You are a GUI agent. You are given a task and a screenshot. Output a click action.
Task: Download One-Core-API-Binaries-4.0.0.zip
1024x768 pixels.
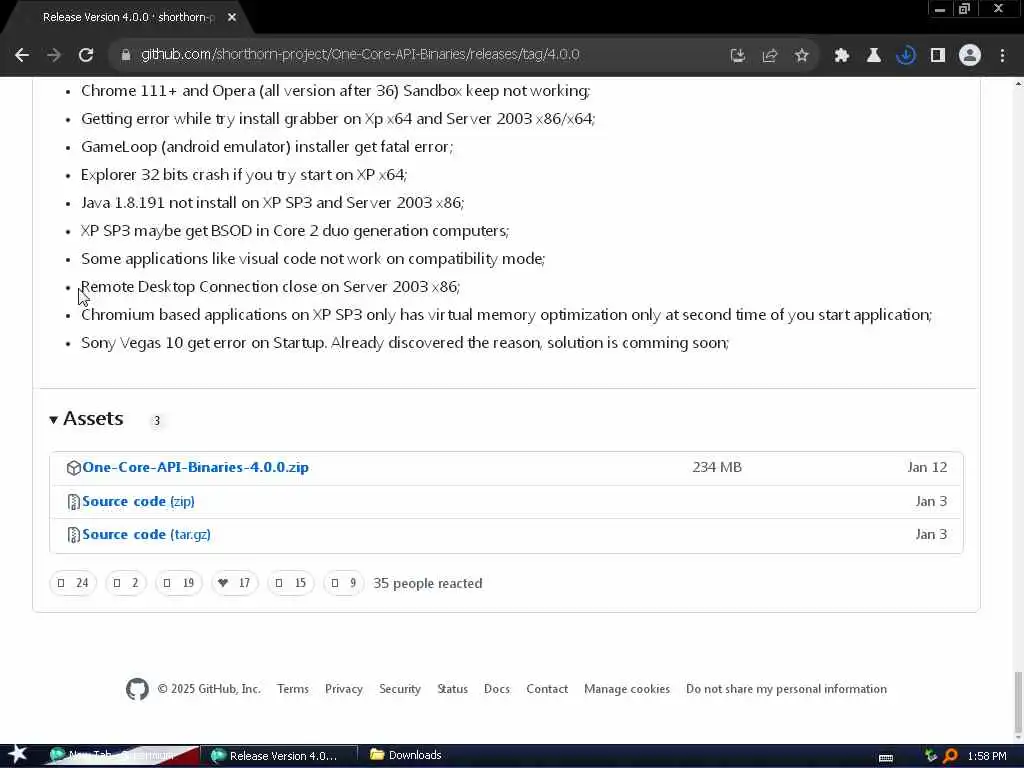(x=195, y=468)
